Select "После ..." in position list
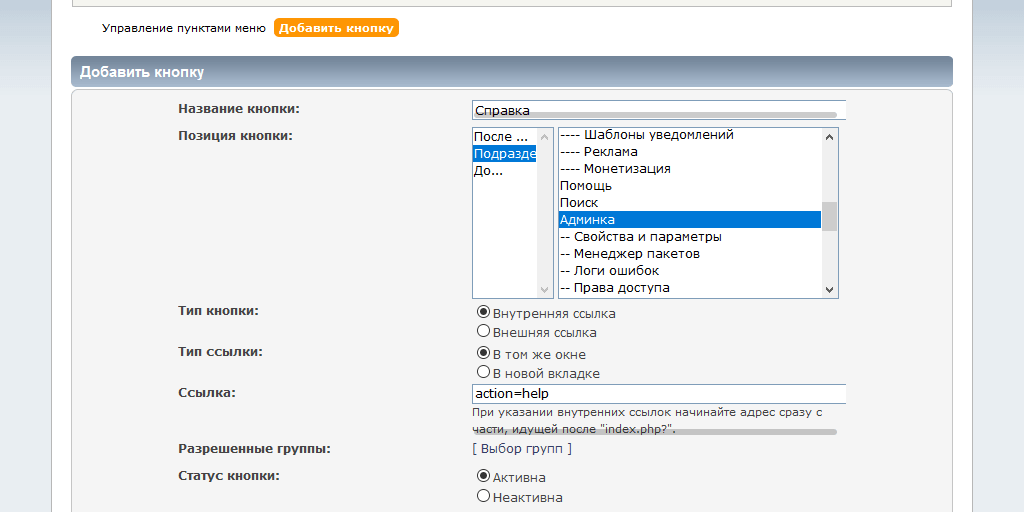Screen dimensions: 1024x512 [x=503, y=136]
